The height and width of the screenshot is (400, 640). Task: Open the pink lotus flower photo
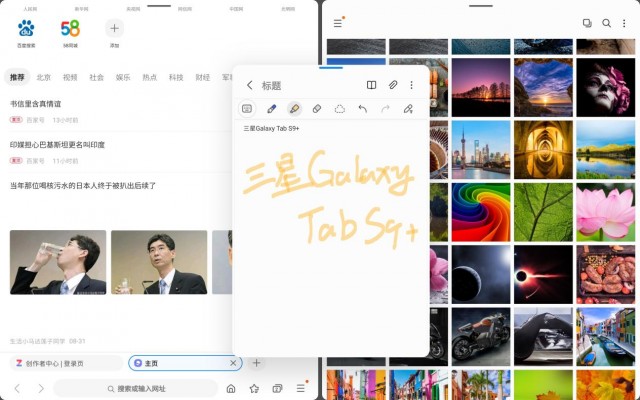point(606,212)
